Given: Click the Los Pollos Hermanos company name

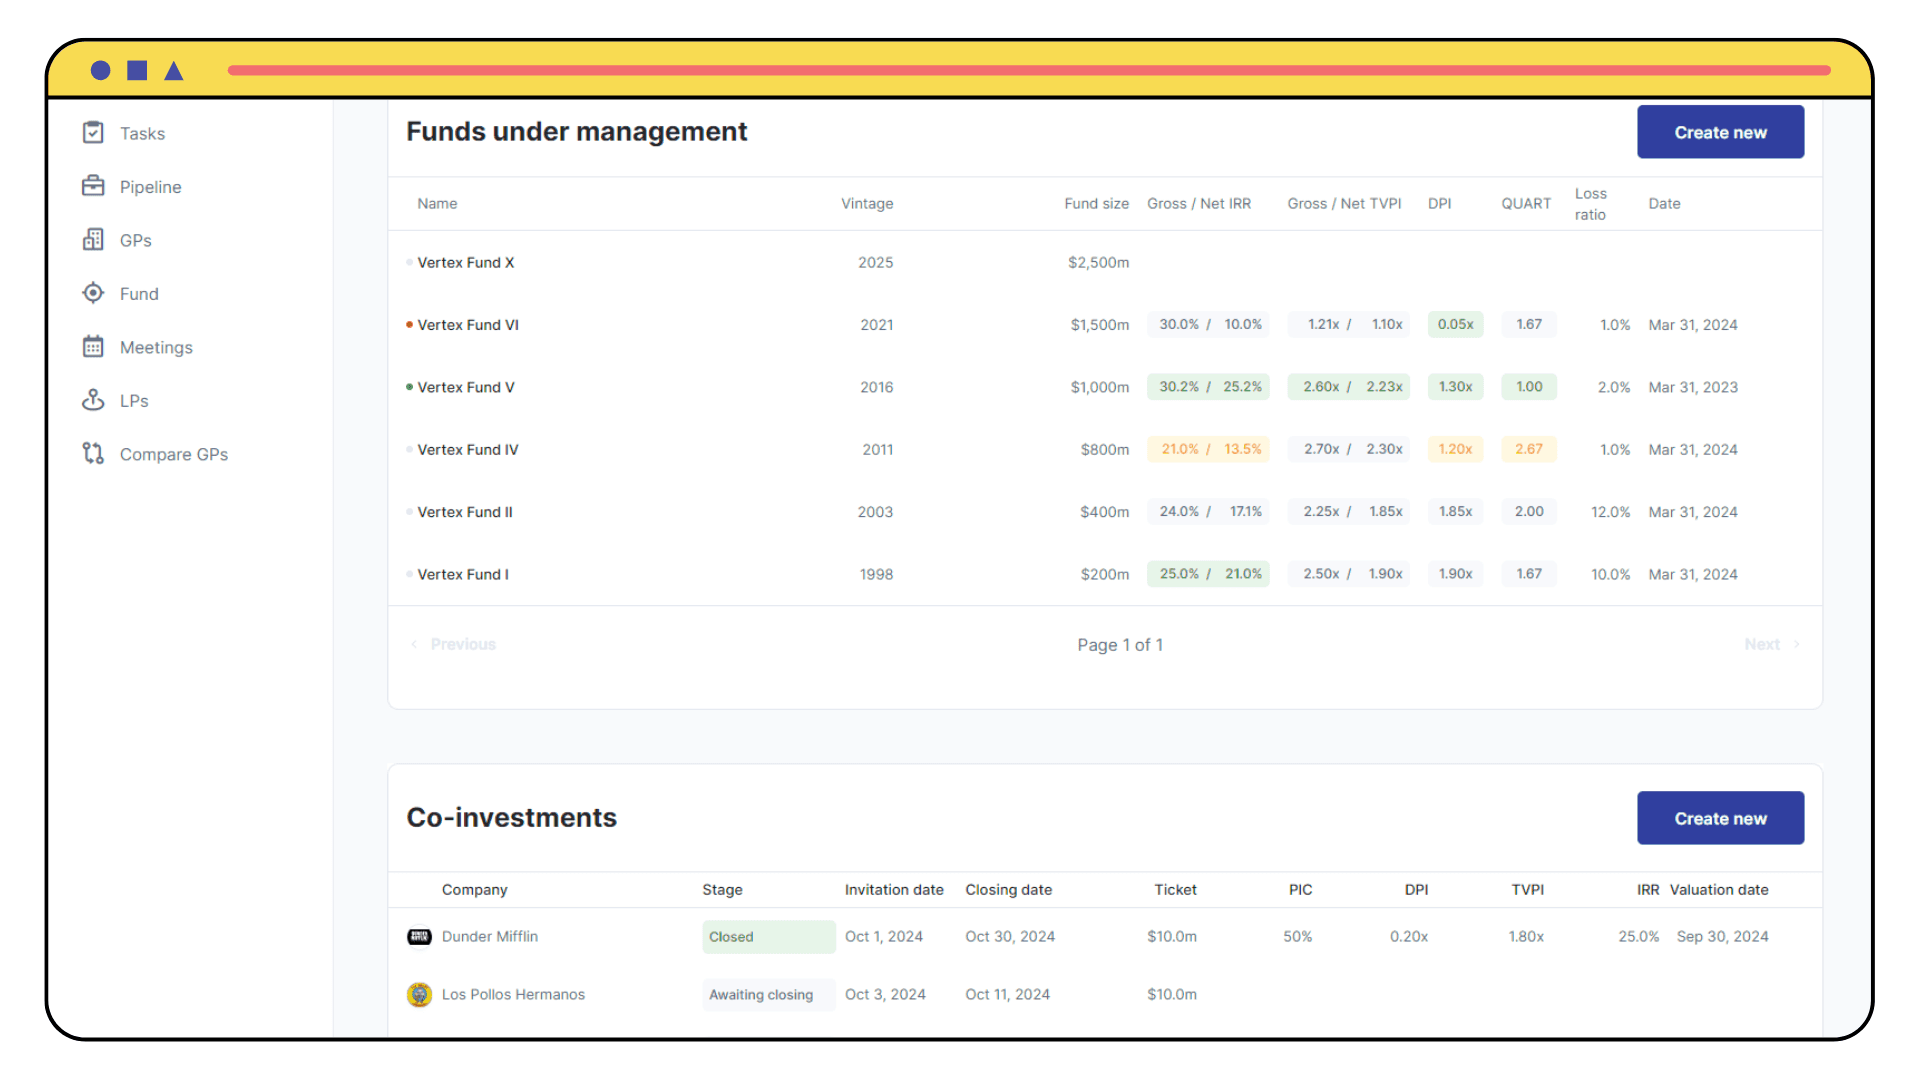Looking at the screenshot, I should coord(513,995).
